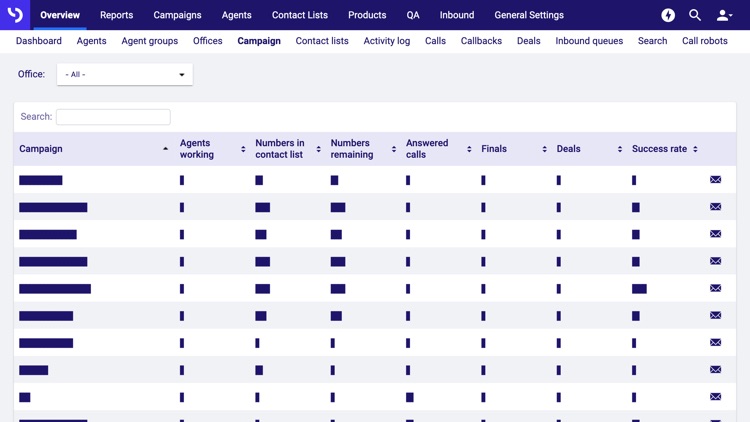Viewport: 750px width, 422px height.
Task: Click envelope icon in second campaign row
Action: tap(716, 207)
